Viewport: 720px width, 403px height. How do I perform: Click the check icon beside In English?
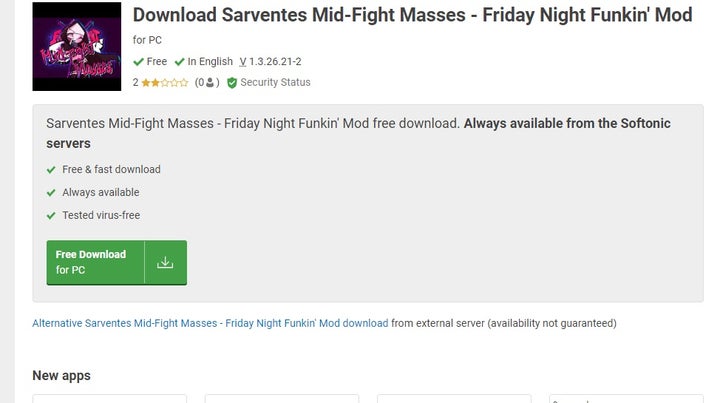(179, 62)
